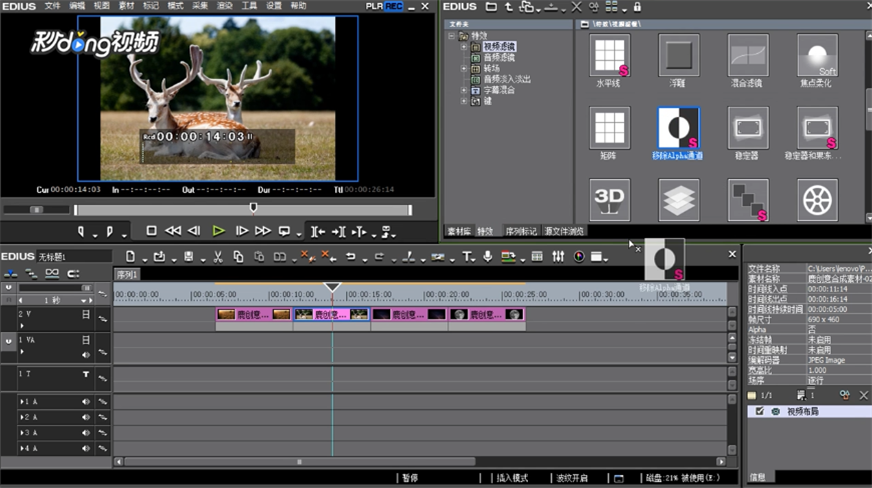Open the title T tool in timeline toolbar

(x=467, y=256)
